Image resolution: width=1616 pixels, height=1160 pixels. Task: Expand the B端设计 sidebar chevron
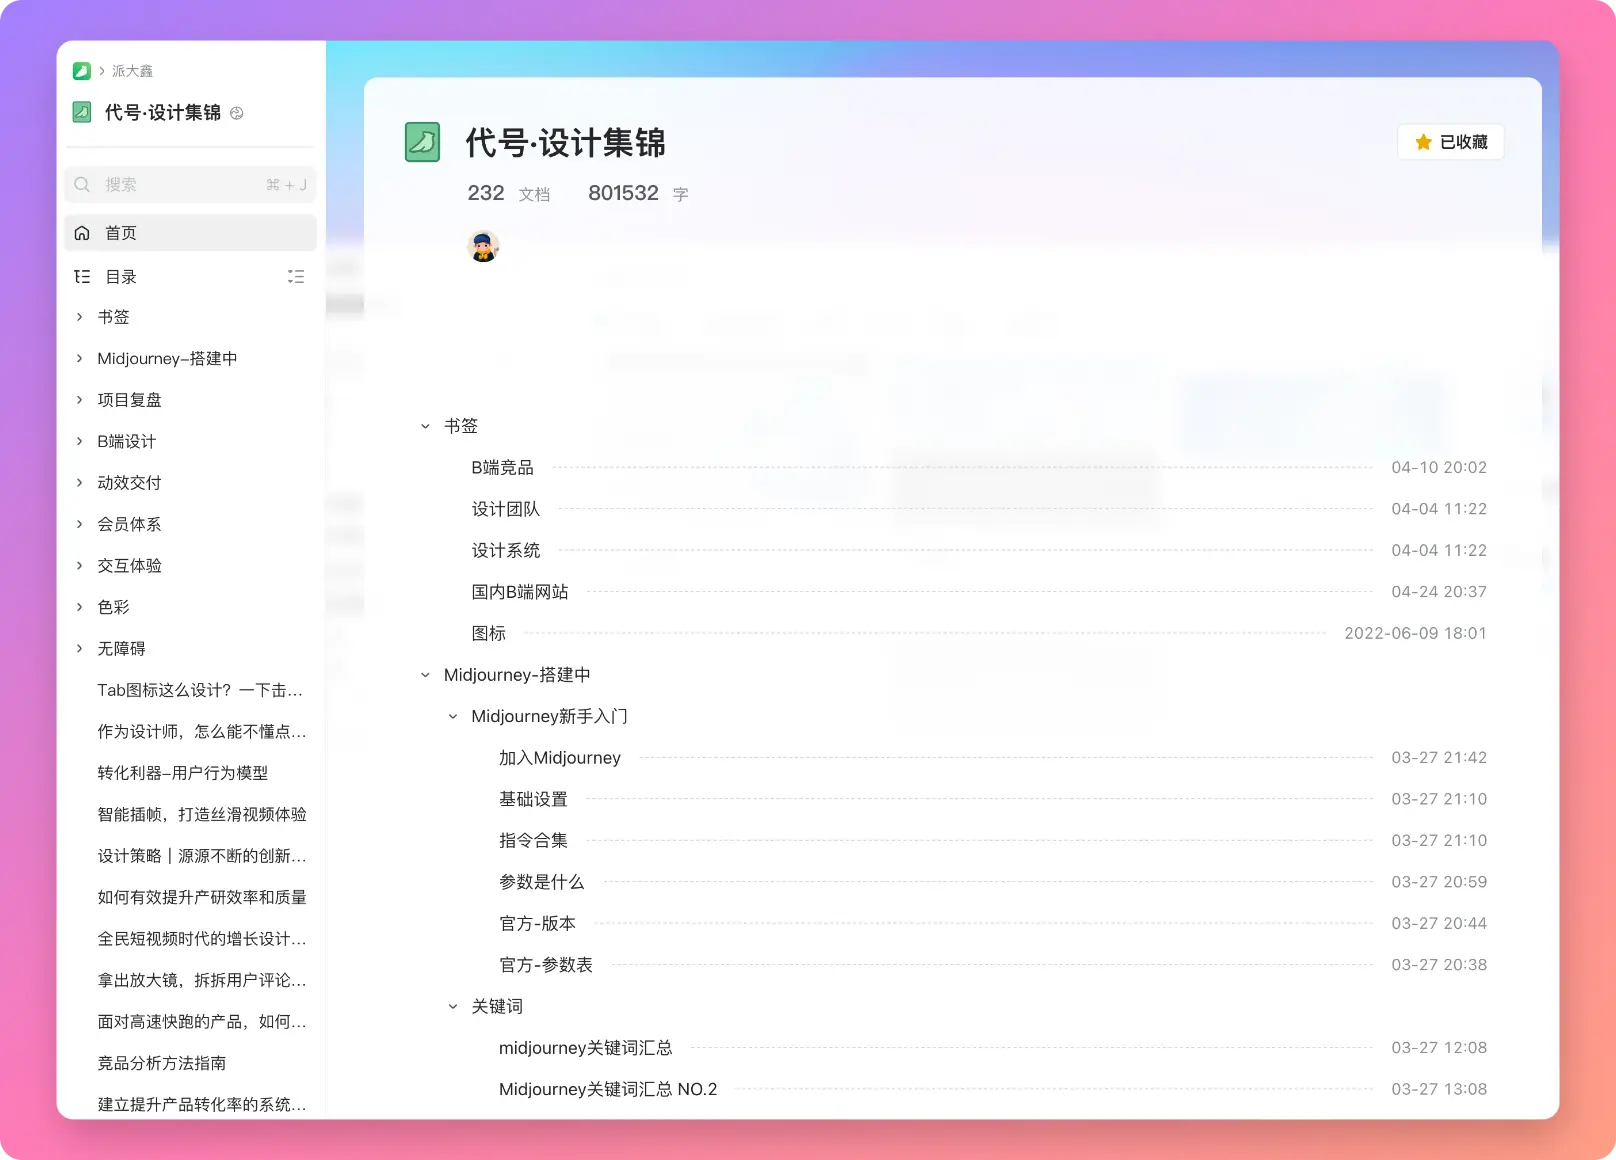coord(80,441)
